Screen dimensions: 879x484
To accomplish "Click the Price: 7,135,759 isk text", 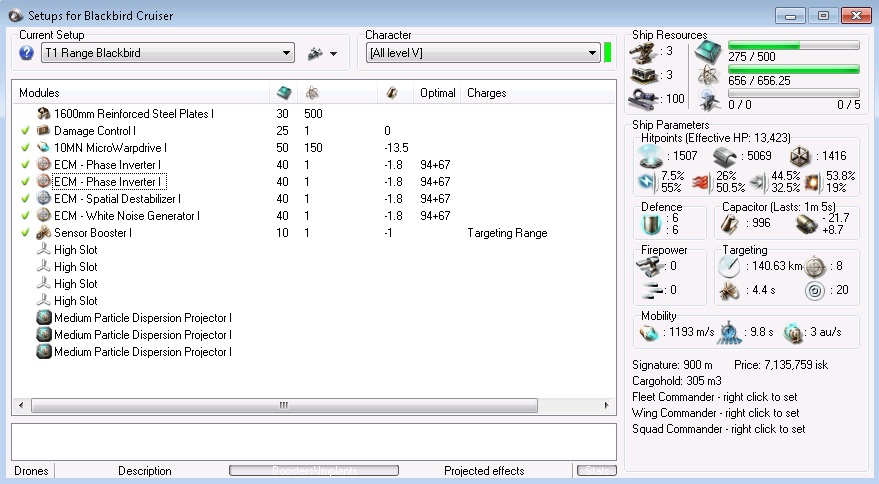I will 781,365.
